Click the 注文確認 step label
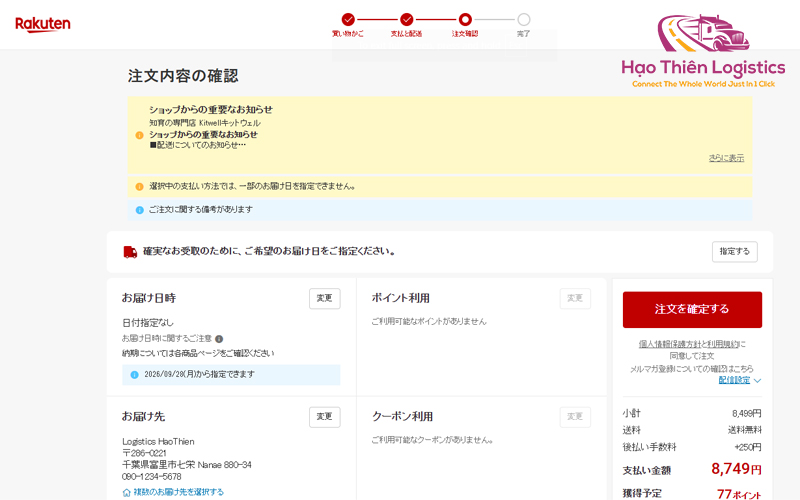Image resolution: width=800 pixels, height=500 pixels. point(465,34)
